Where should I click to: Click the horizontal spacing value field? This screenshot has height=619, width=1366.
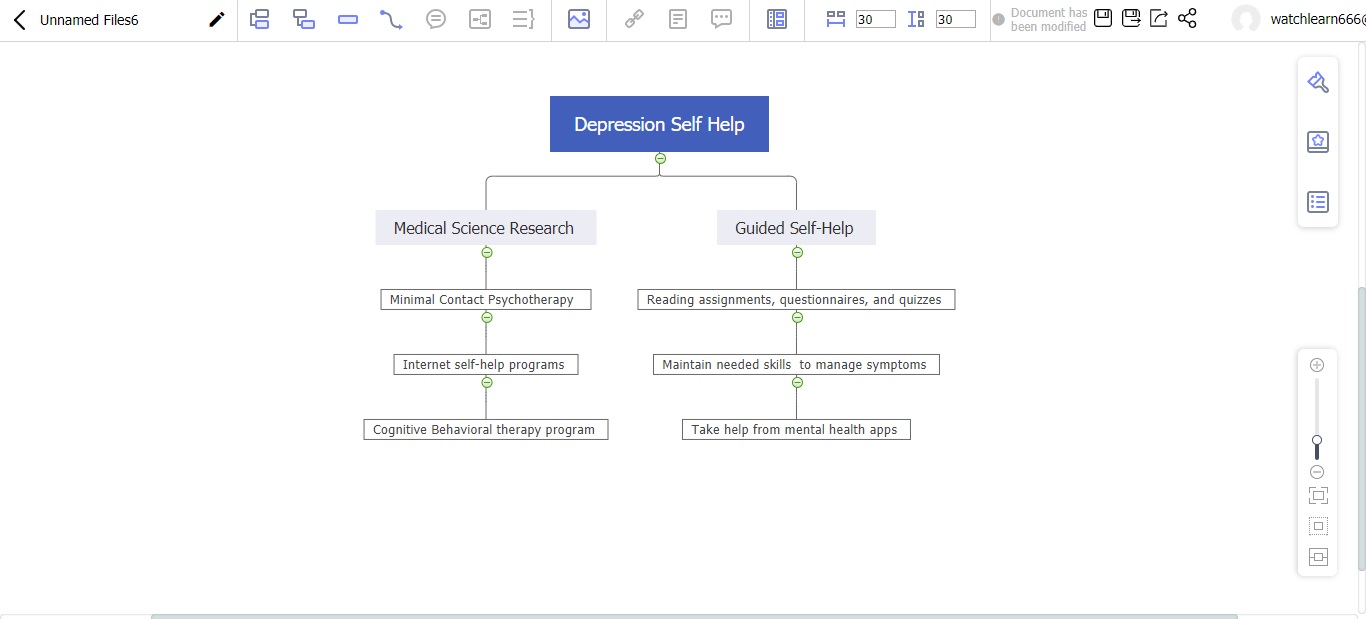tap(875, 19)
